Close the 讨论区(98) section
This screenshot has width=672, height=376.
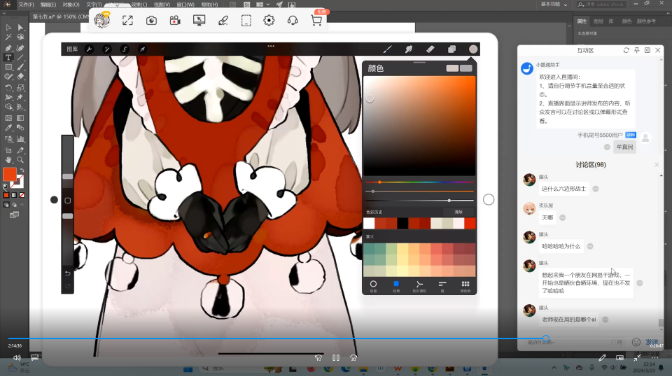(657, 165)
